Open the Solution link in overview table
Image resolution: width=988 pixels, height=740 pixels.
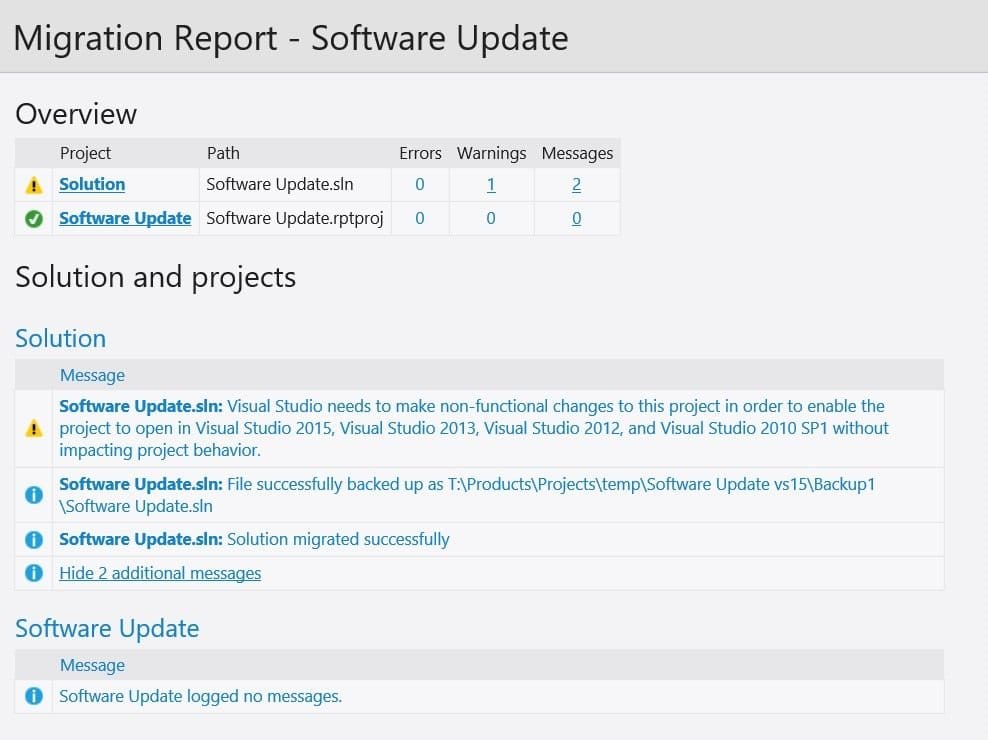coord(92,184)
